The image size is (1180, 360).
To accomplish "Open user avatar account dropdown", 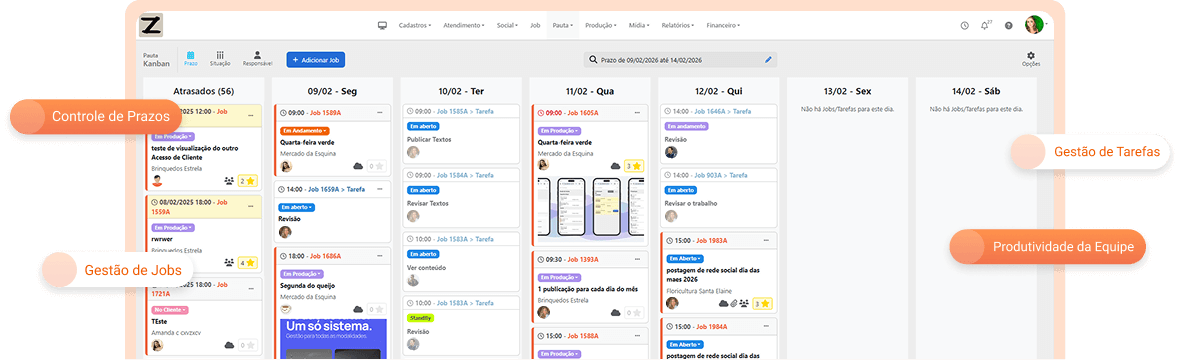I will (x=1036, y=25).
